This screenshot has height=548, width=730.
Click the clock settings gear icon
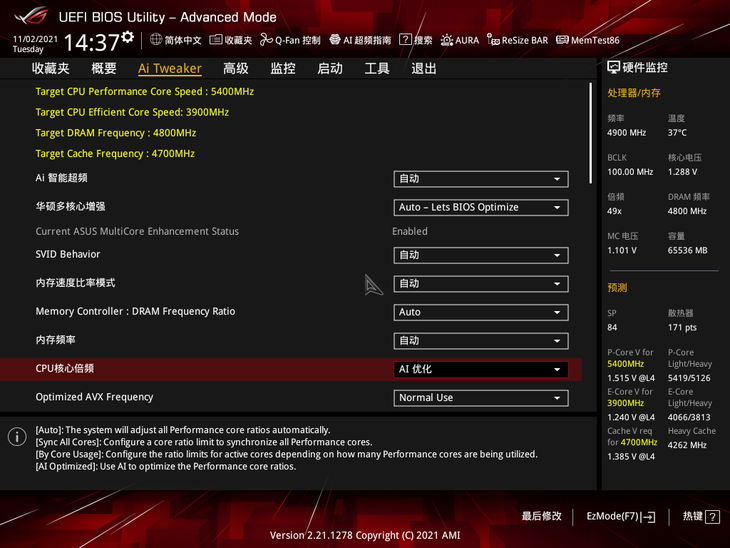(x=128, y=38)
